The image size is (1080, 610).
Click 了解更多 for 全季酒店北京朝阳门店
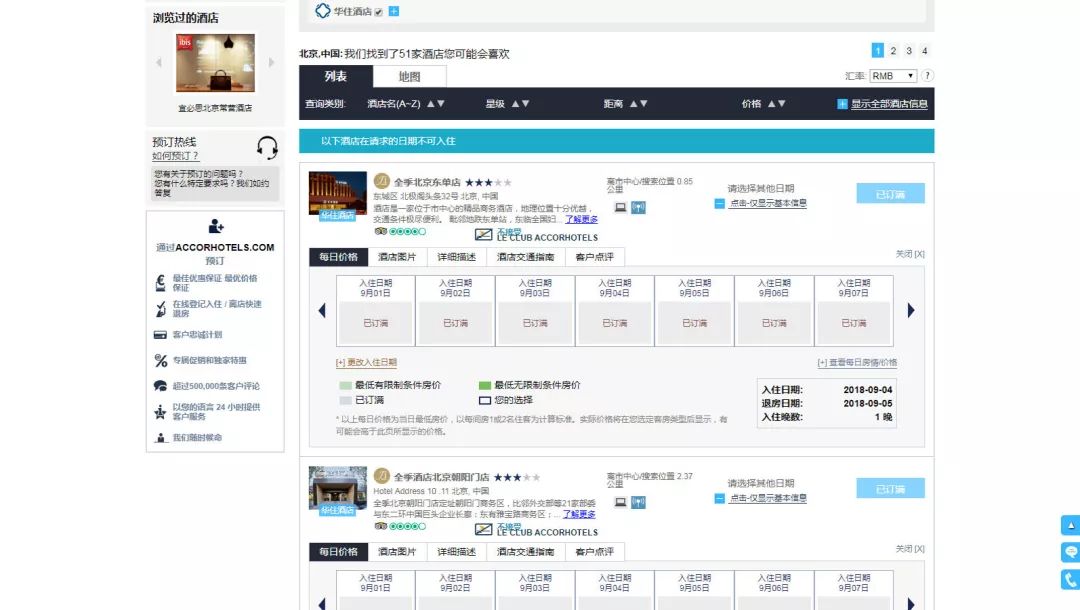579,514
